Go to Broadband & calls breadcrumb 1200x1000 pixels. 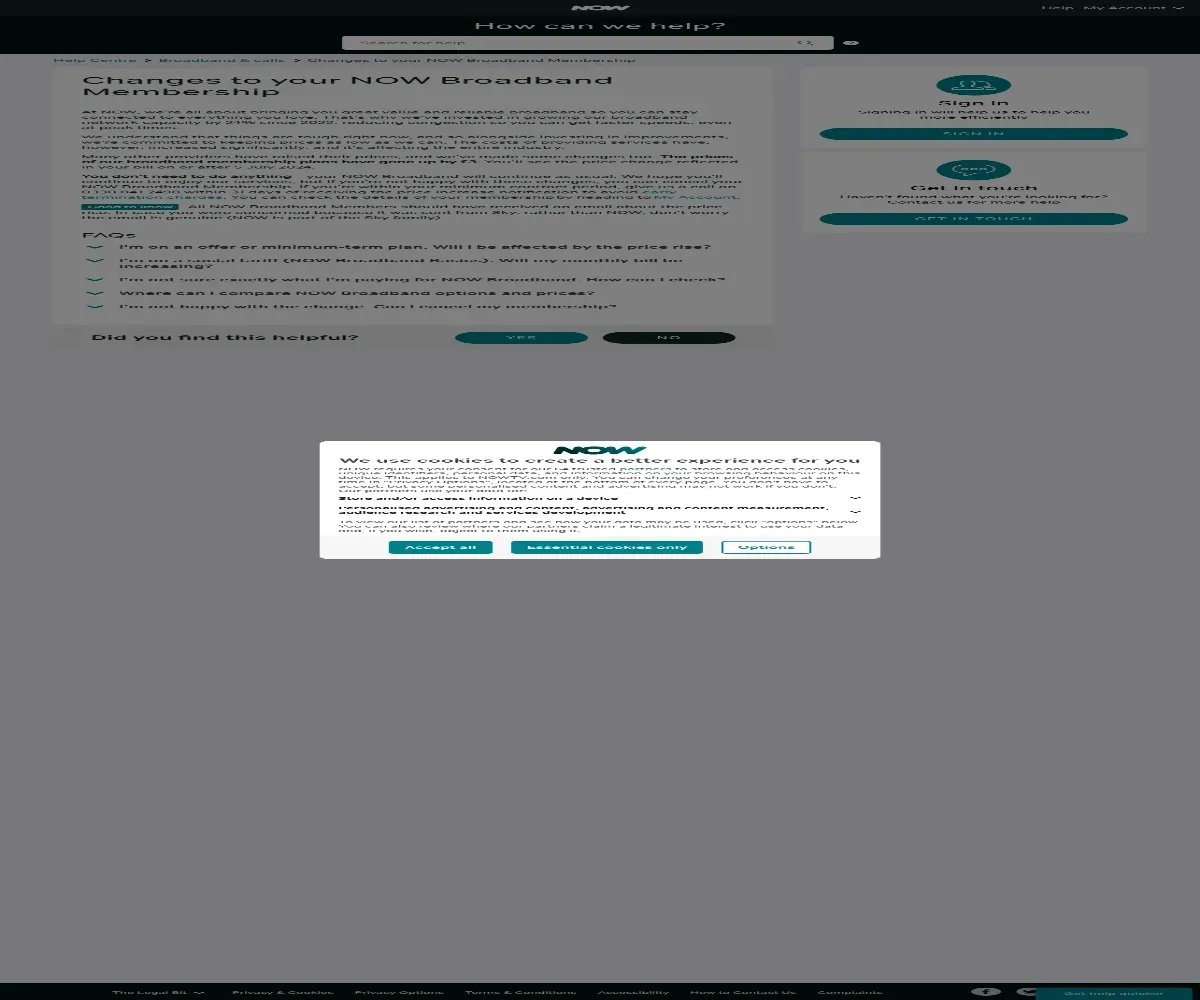point(221,60)
